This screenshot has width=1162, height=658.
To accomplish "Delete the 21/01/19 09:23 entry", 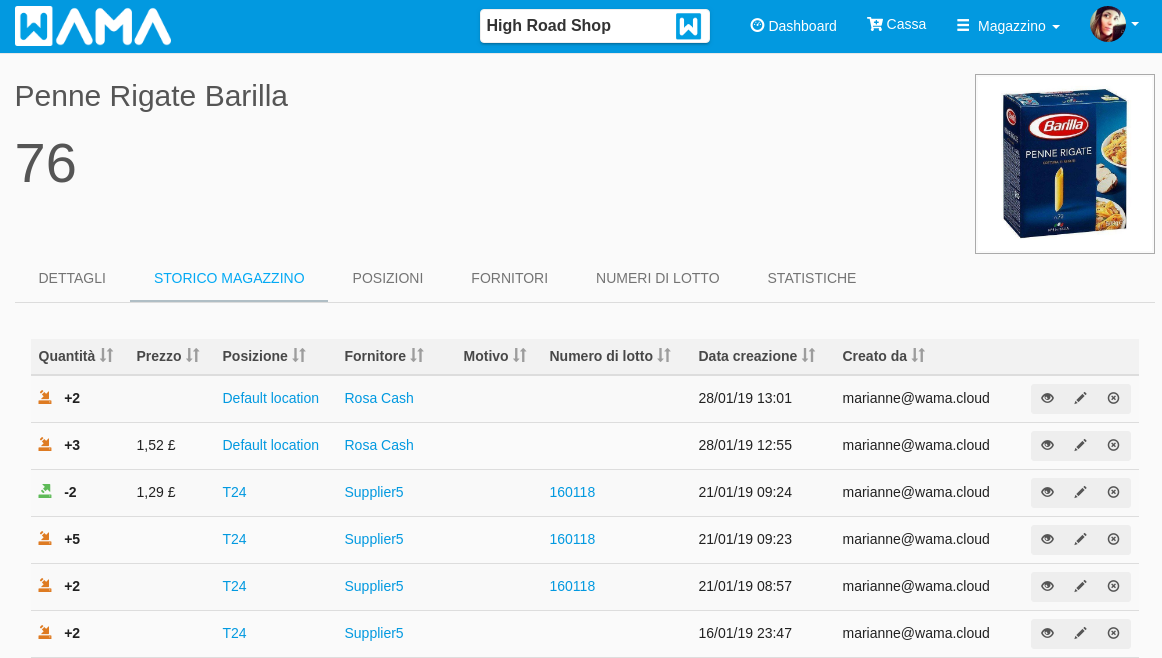I will pyautogui.click(x=1113, y=539).
